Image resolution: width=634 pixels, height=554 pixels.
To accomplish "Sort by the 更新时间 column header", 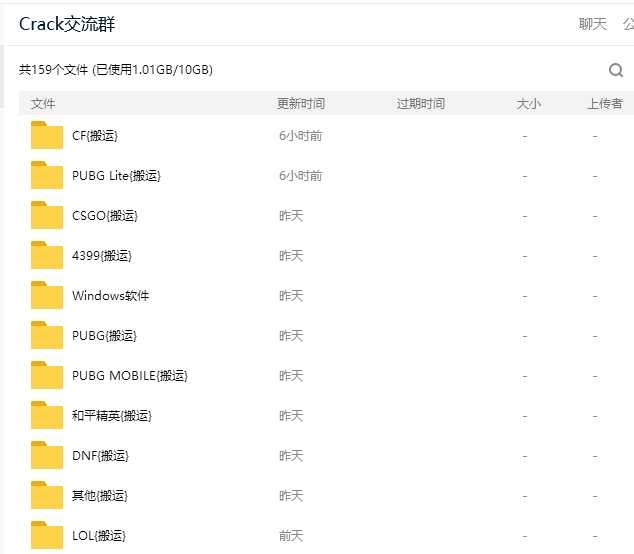I will (301, 104).
